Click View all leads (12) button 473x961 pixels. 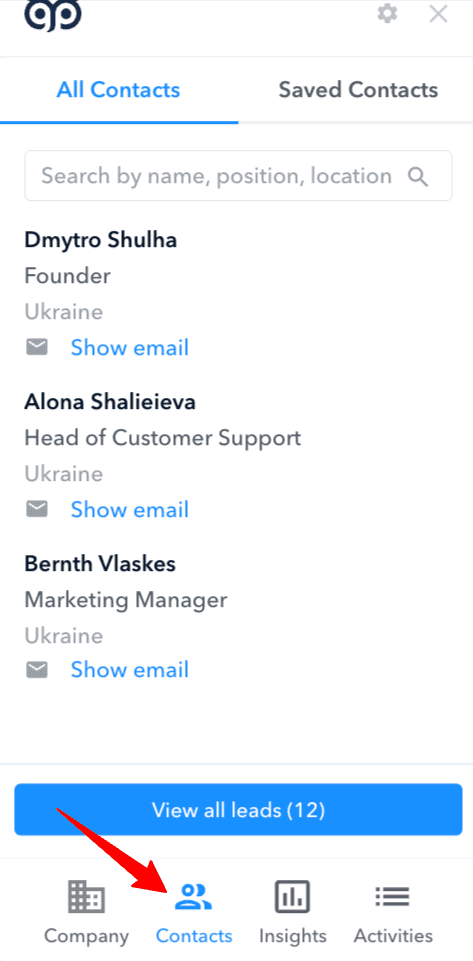(x=238, y=810)
